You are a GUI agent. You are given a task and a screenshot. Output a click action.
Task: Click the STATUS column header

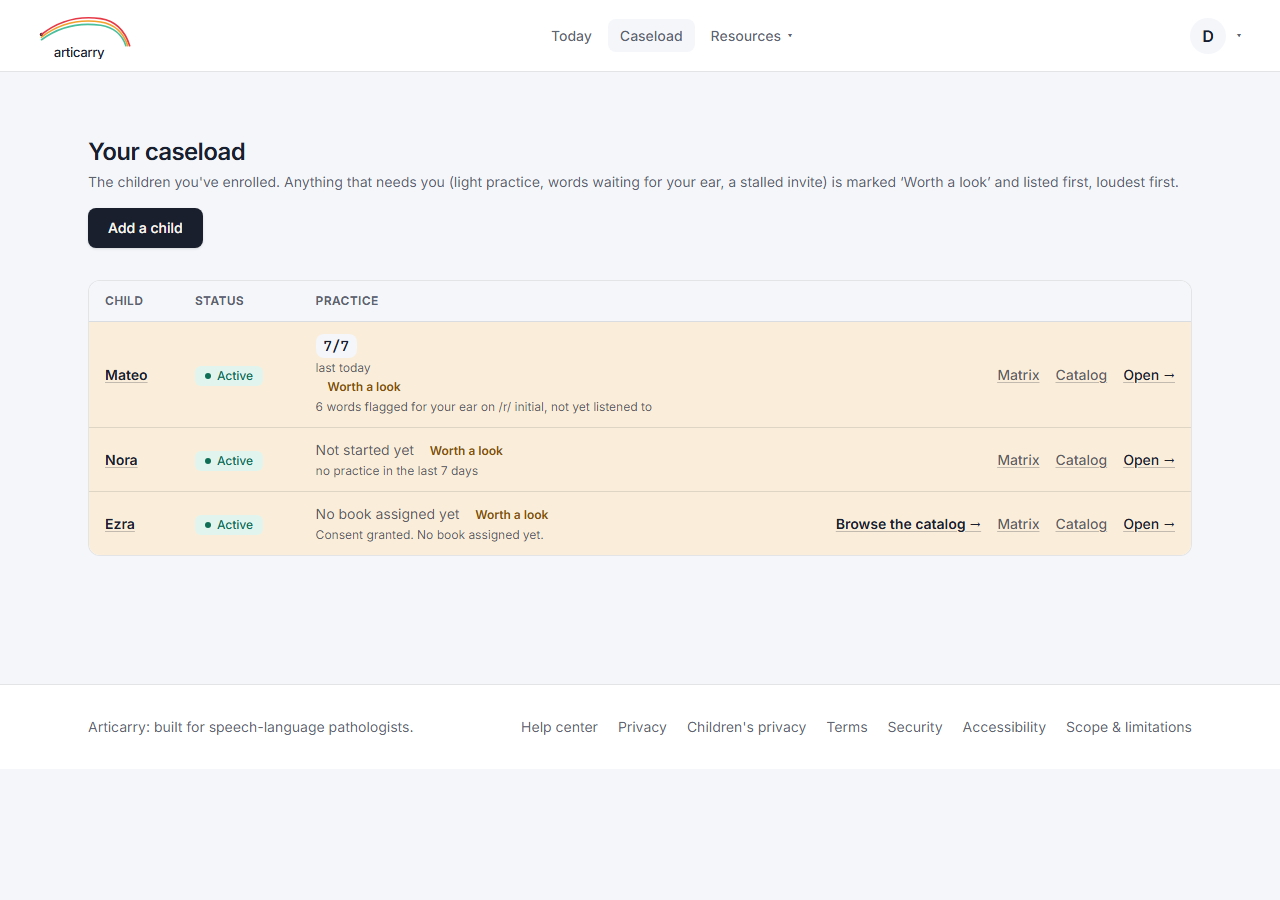(x=219, y=301)
